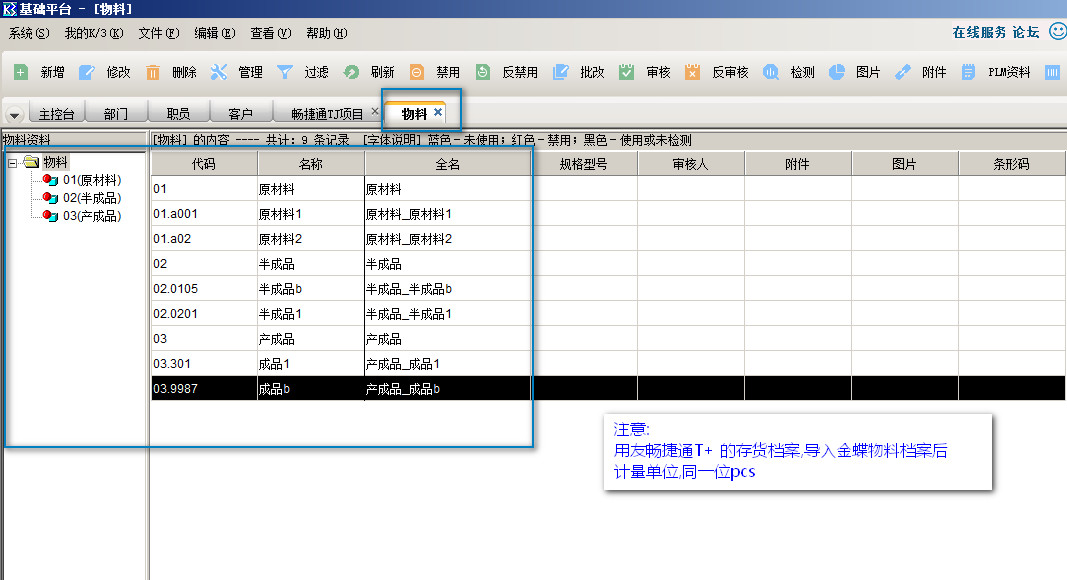Click the 修改 (Modify) toolbar icon

coord(87,72)
